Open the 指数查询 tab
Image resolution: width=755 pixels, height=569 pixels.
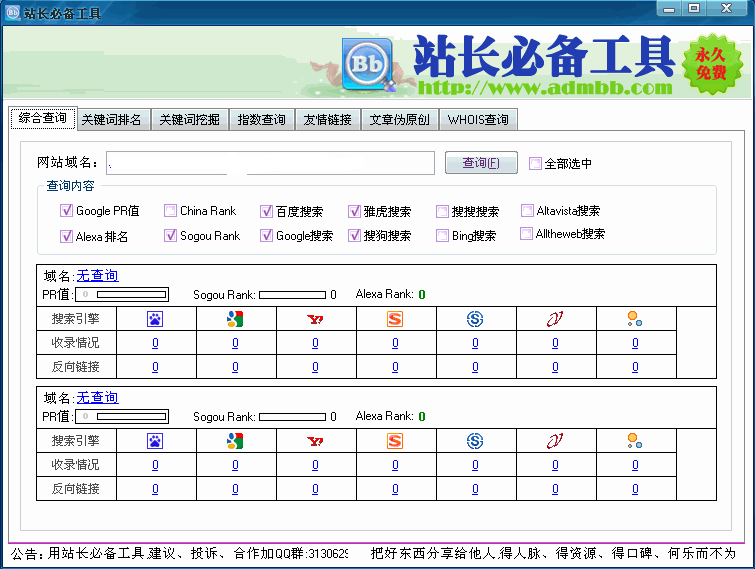pos(261,119)
